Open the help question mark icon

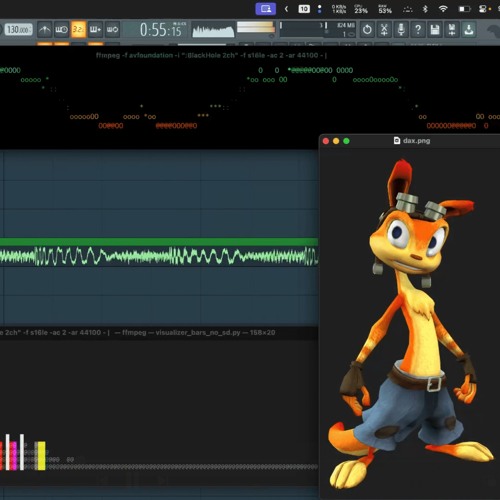(x=418, y=30)
